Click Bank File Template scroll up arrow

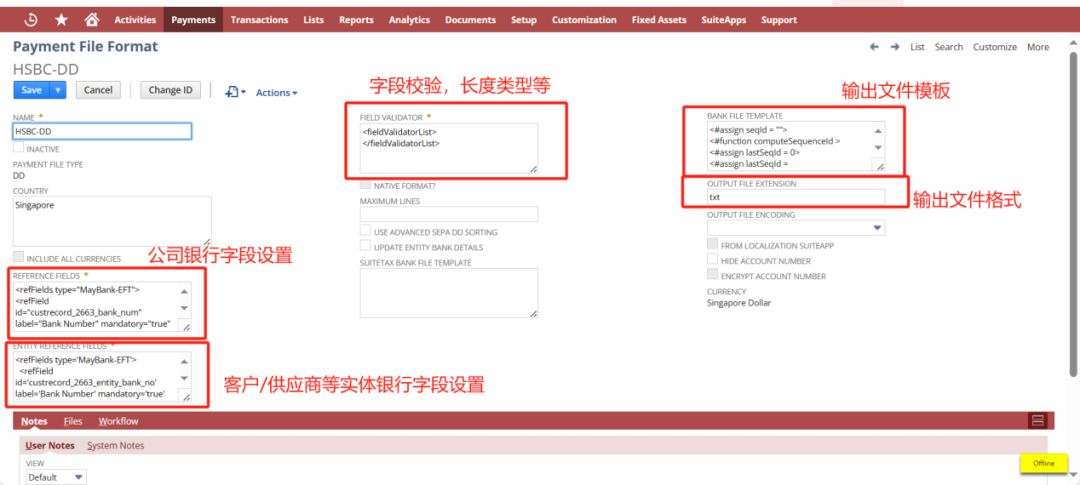tap(878, 130)
